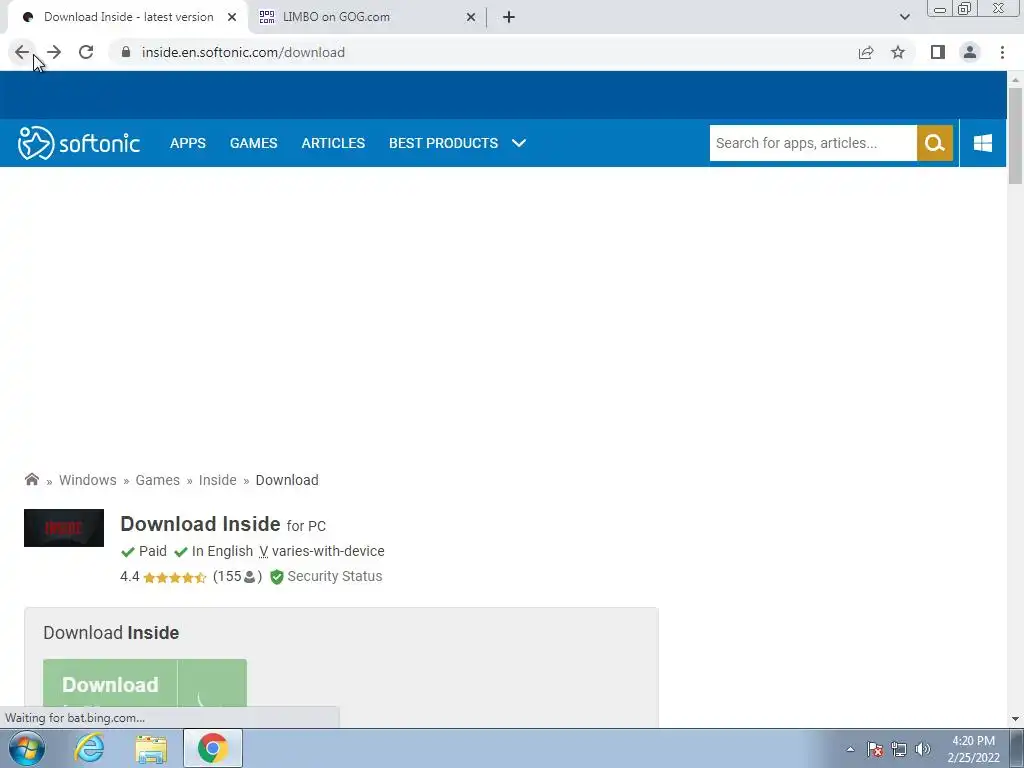
Task: Reload the Softonic download page
Action: coord(86,52)
